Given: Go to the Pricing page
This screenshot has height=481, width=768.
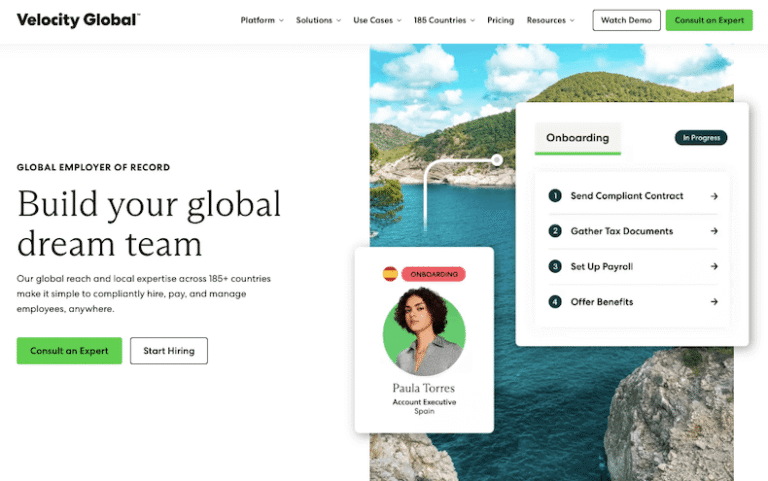Looking at the screenshot, I should [501, 20].
